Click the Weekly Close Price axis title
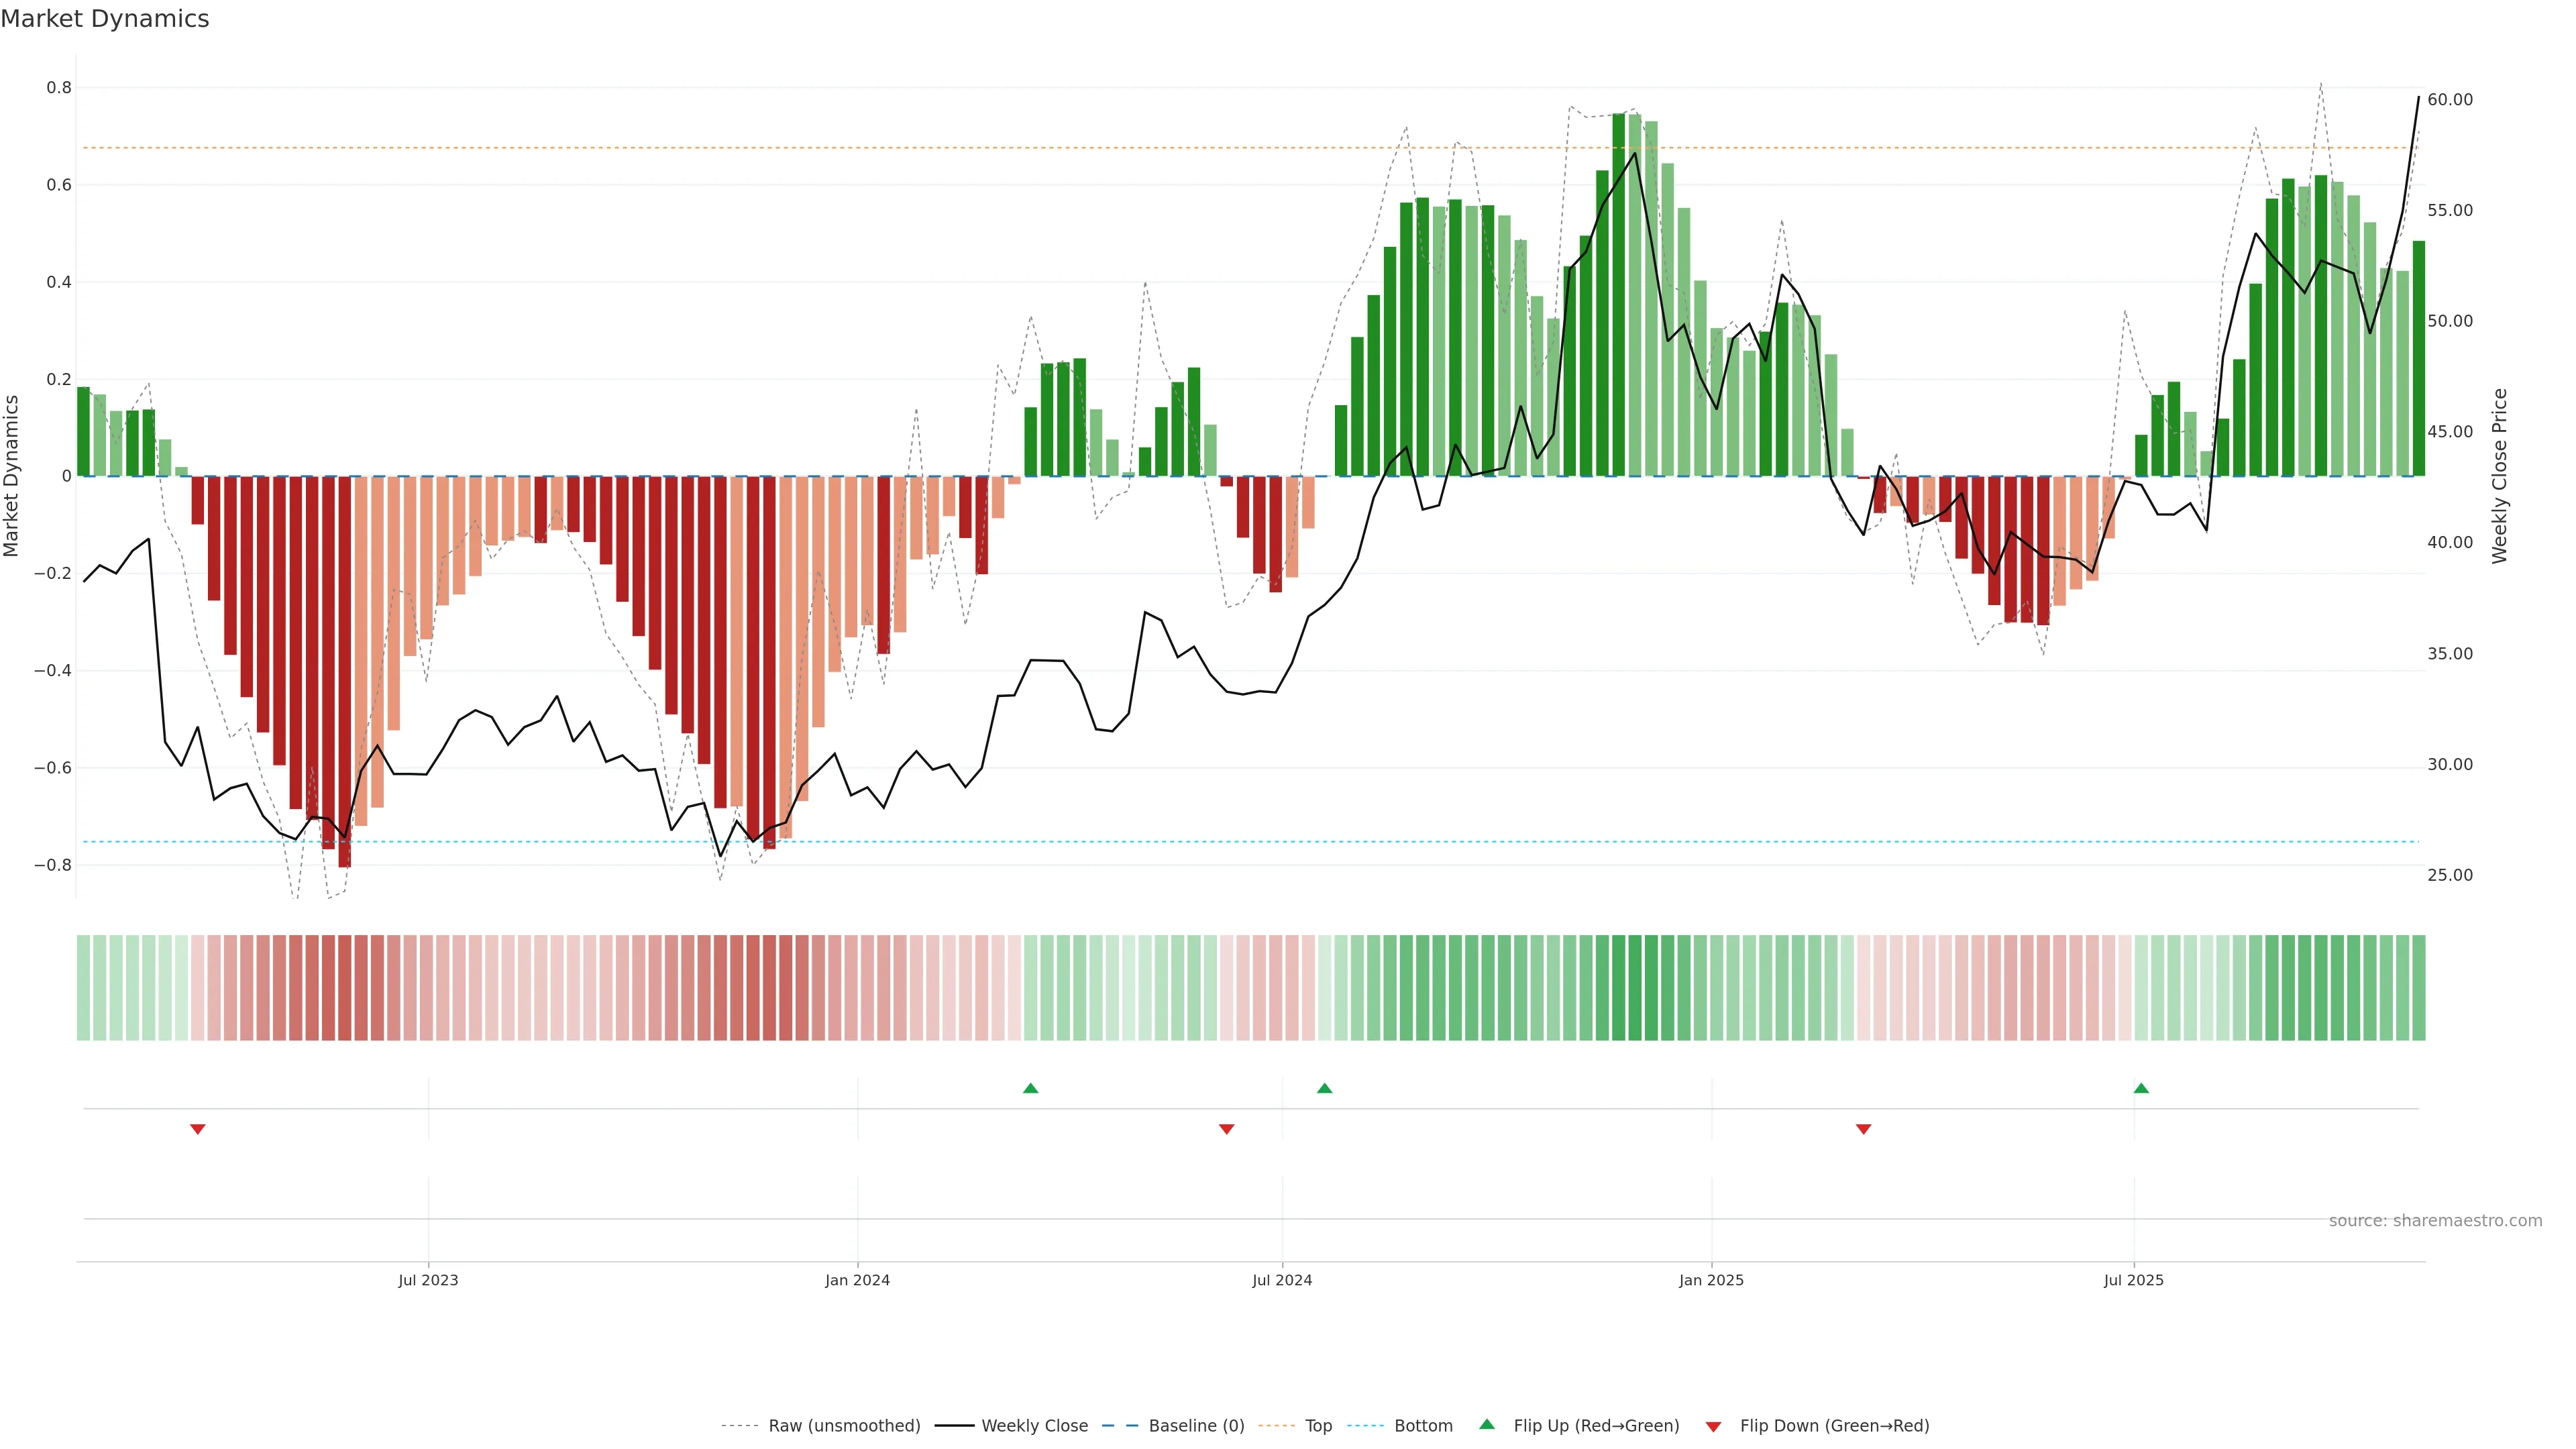The height and width of the screenshot is (1449, 2576). 2500,476
